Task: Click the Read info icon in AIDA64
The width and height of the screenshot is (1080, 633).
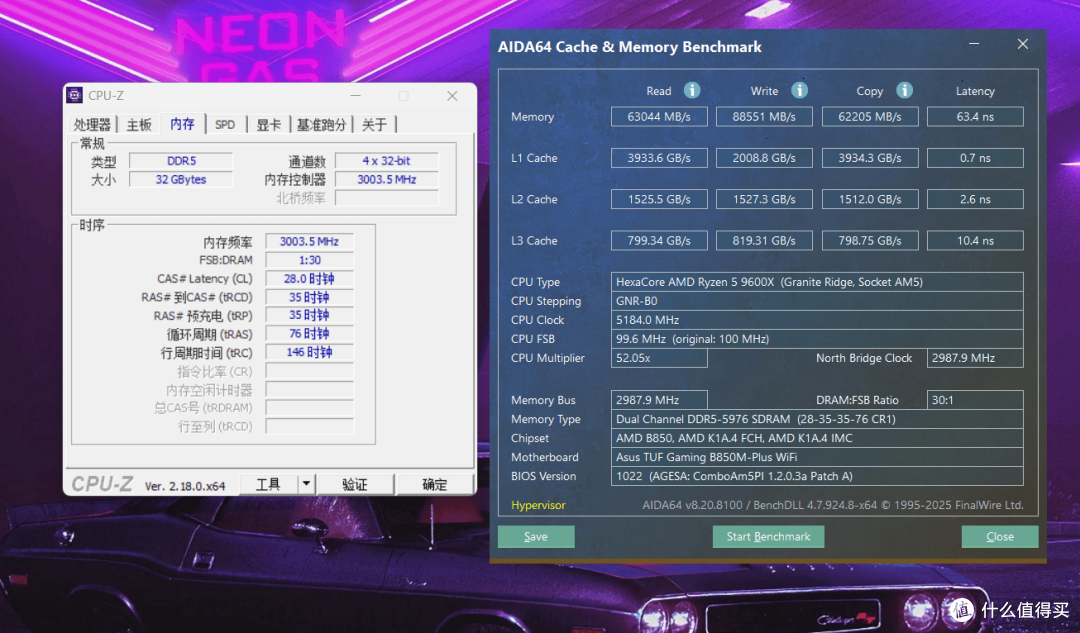Action: pyautogui.click(x=692, y=90)
